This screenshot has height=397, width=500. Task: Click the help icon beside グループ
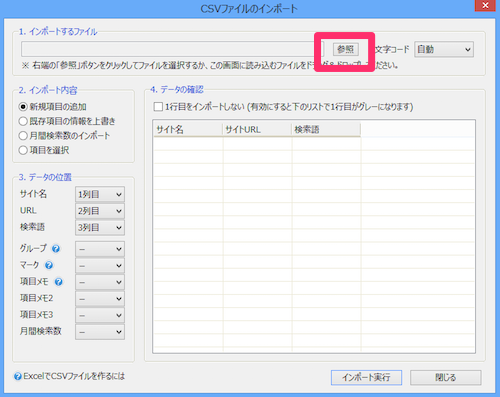coord(56,249)
